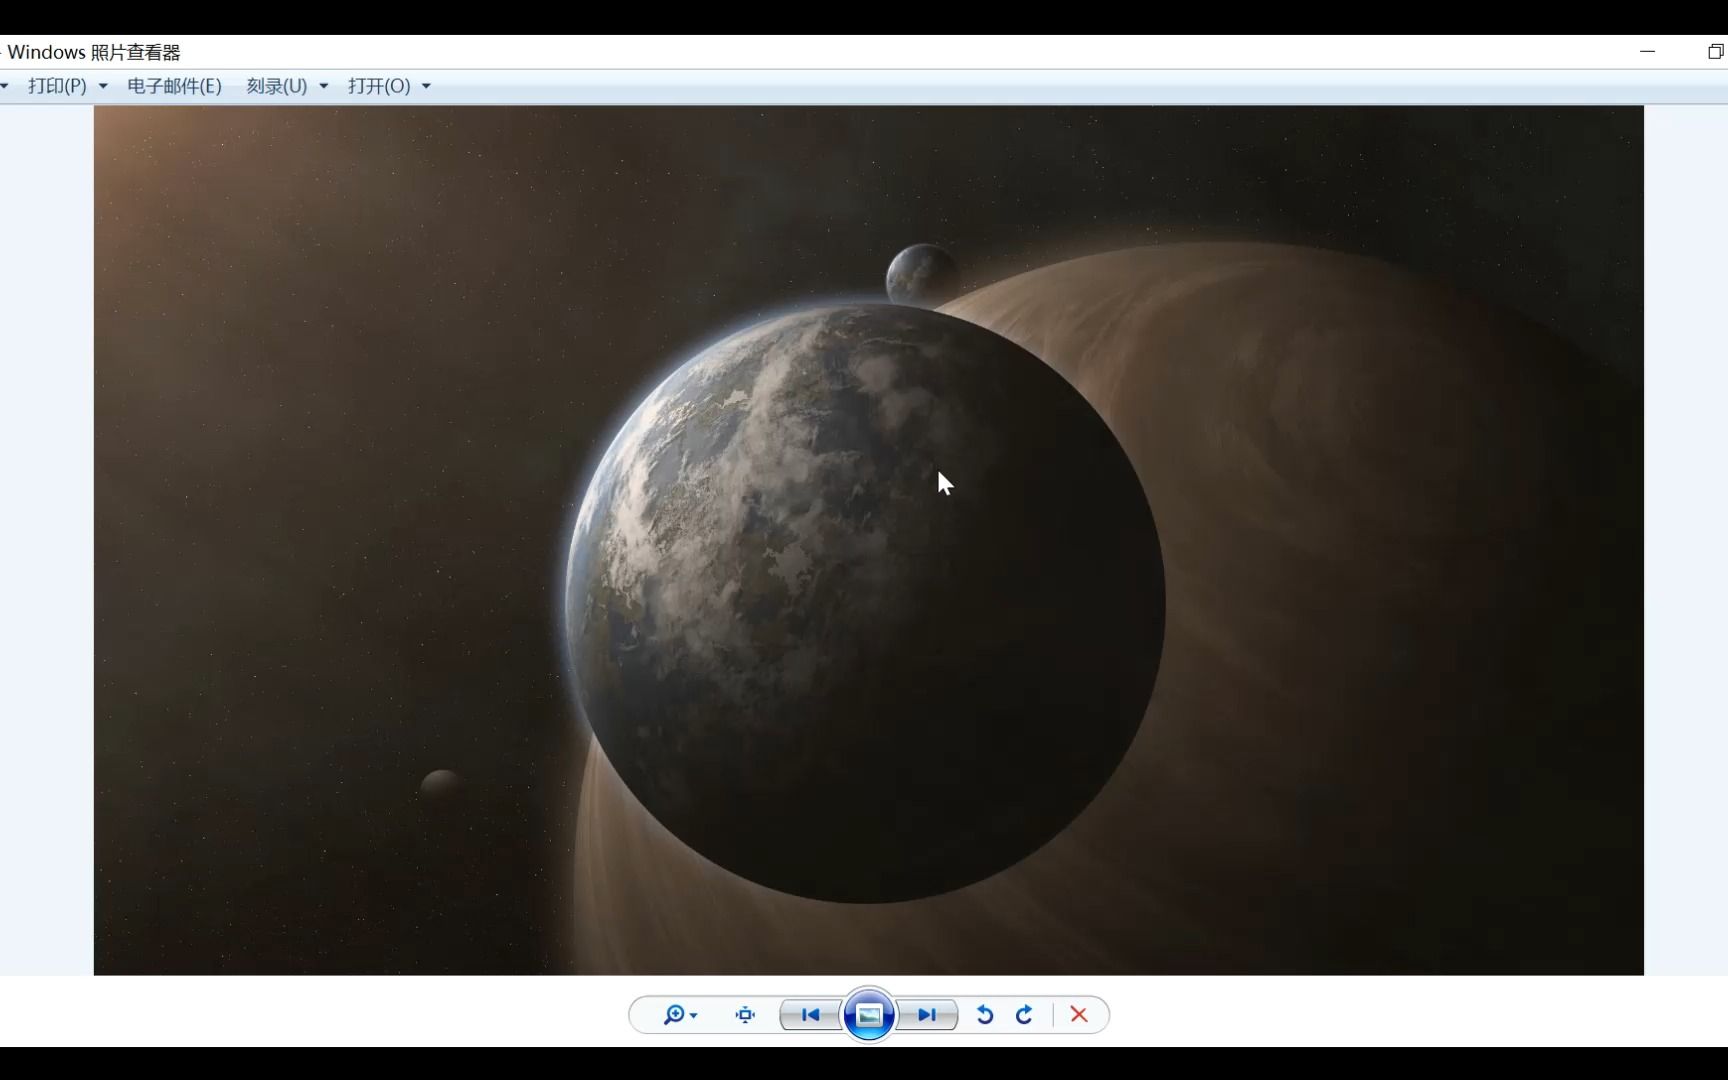Click the displayed planet photo
This screenshot has height=1080, width=1728.
click(x=869, y=540)
